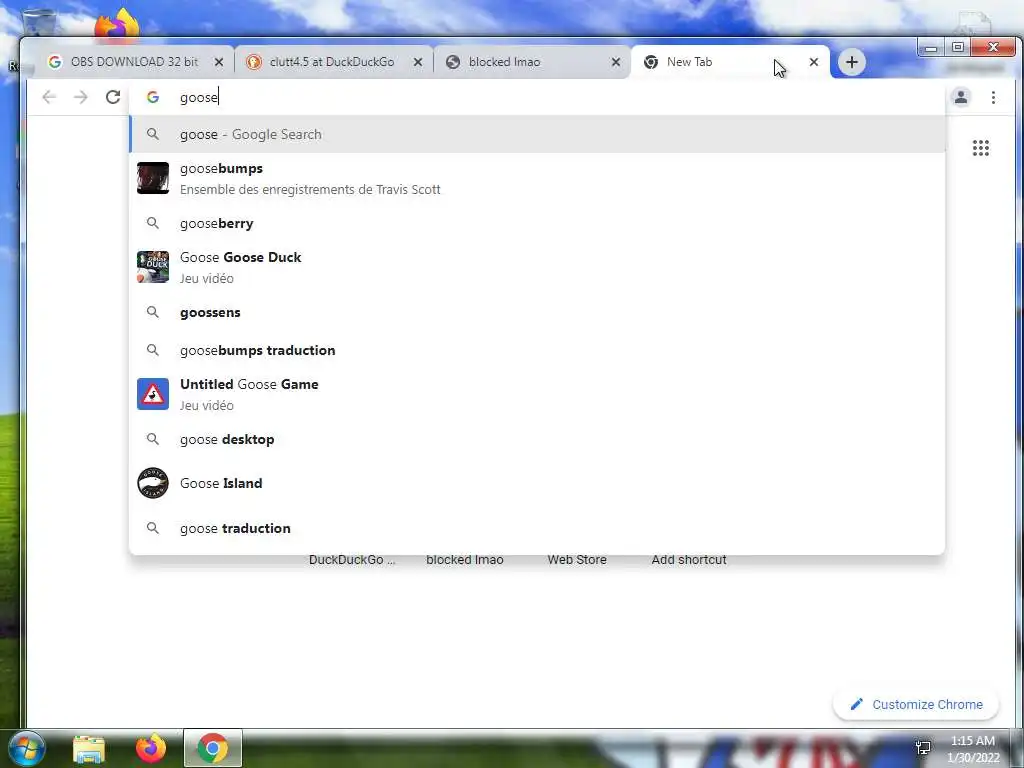The width and height of the screenshot is (1024, 768).
Task: Click magnifier icon beside goose desktop
Action: tap(153, 439)
